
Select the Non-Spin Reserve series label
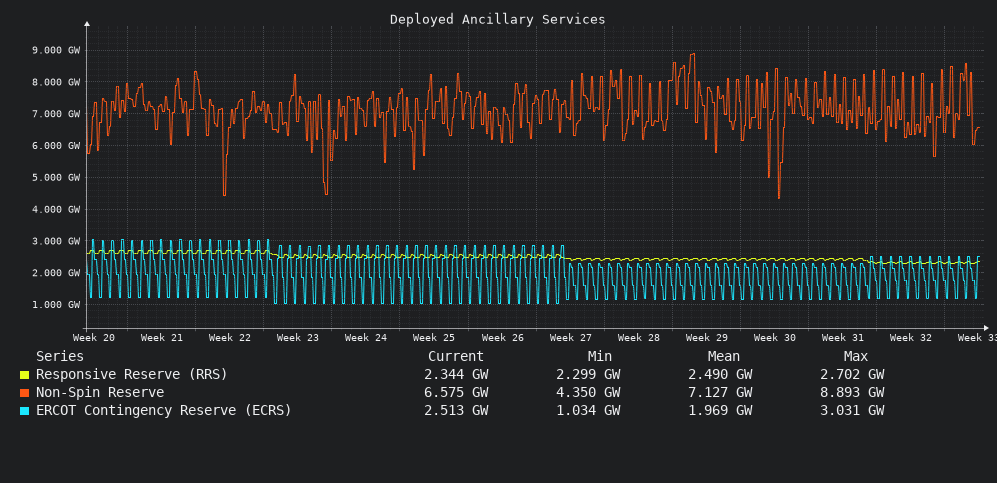point(100,393)
